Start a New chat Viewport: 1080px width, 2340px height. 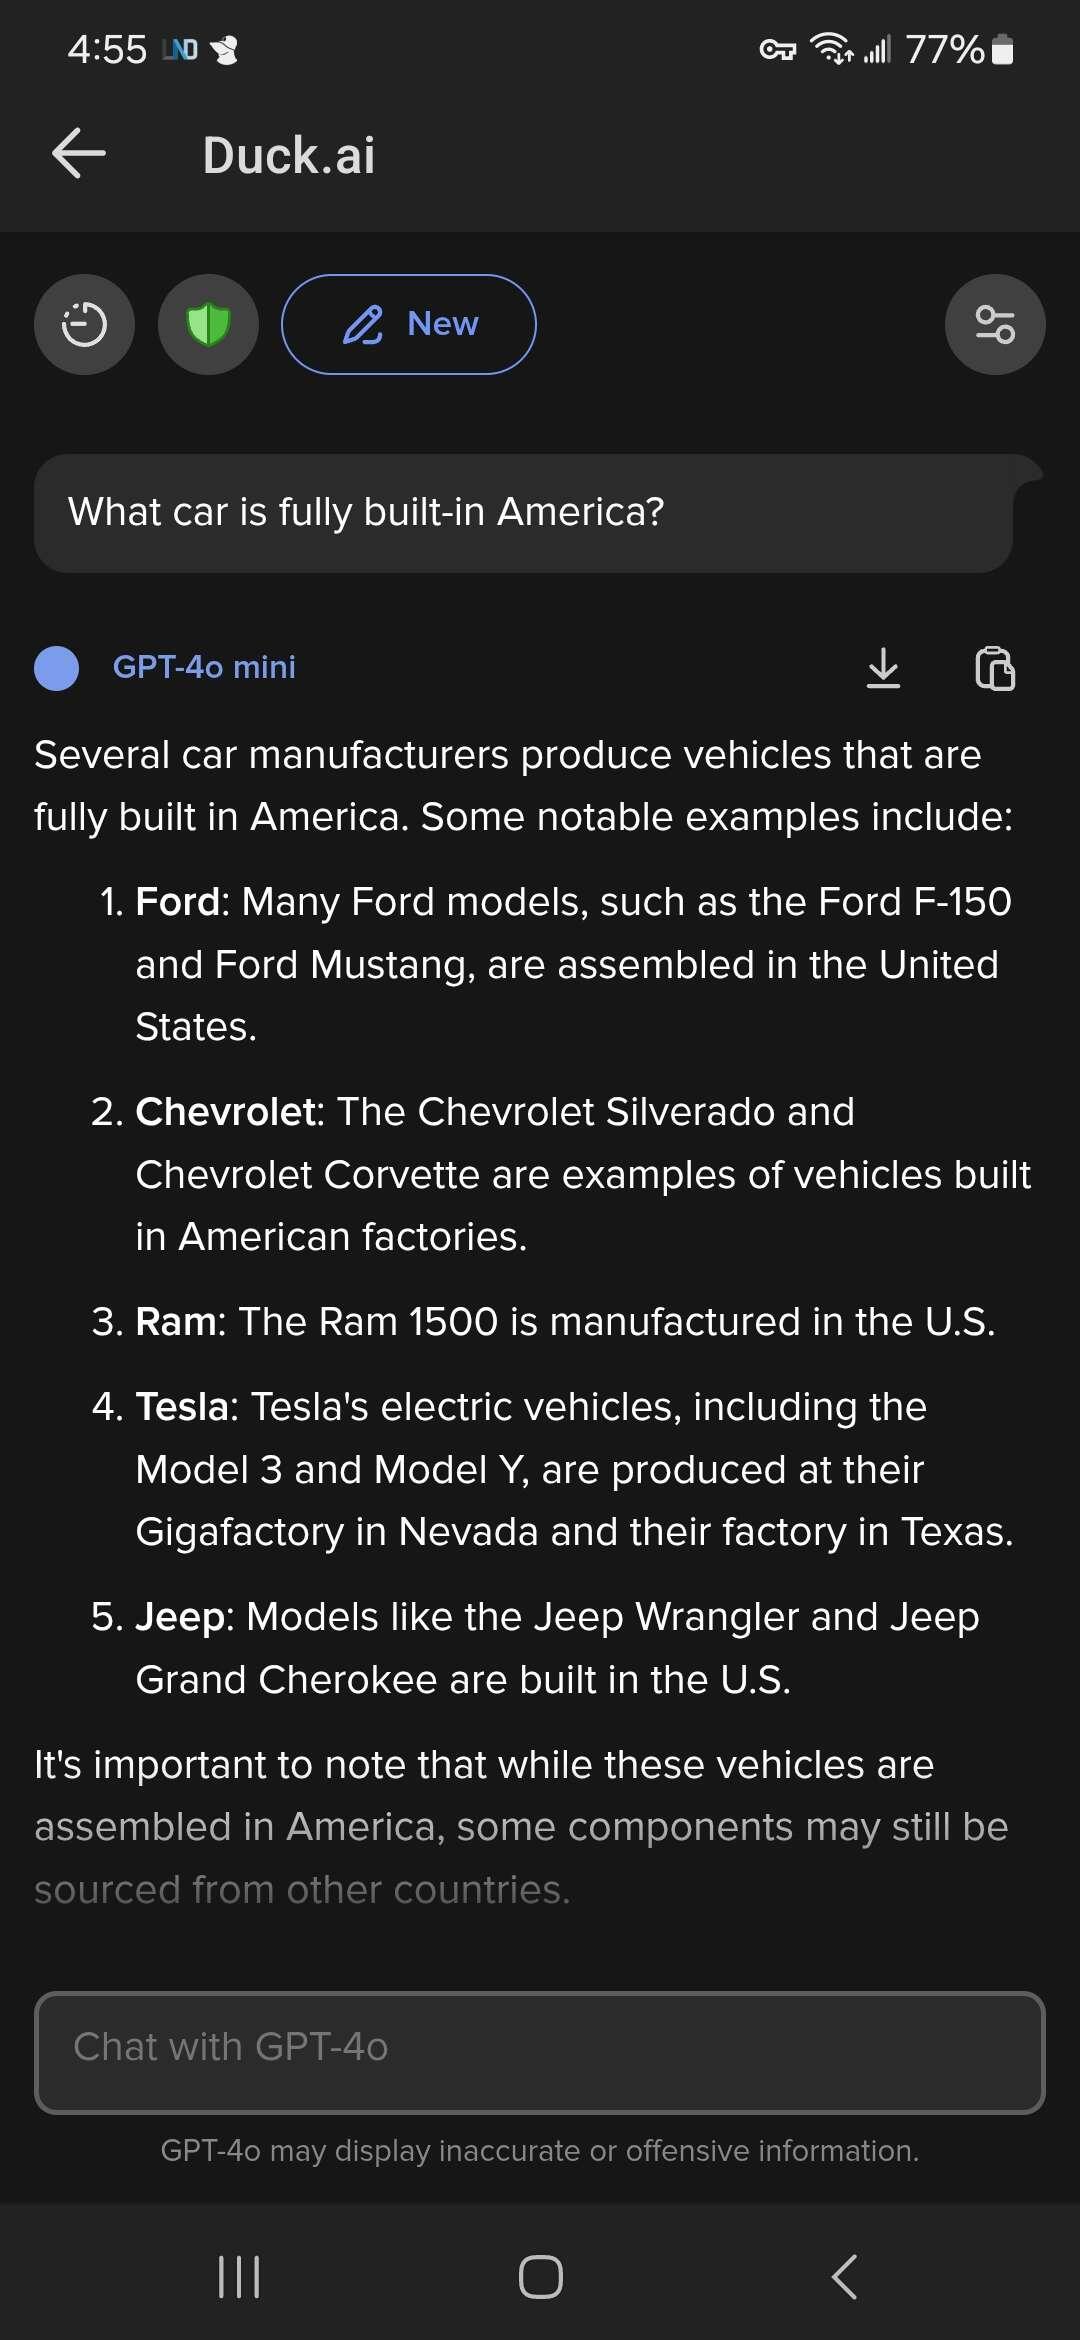click(x=408, y=324)
